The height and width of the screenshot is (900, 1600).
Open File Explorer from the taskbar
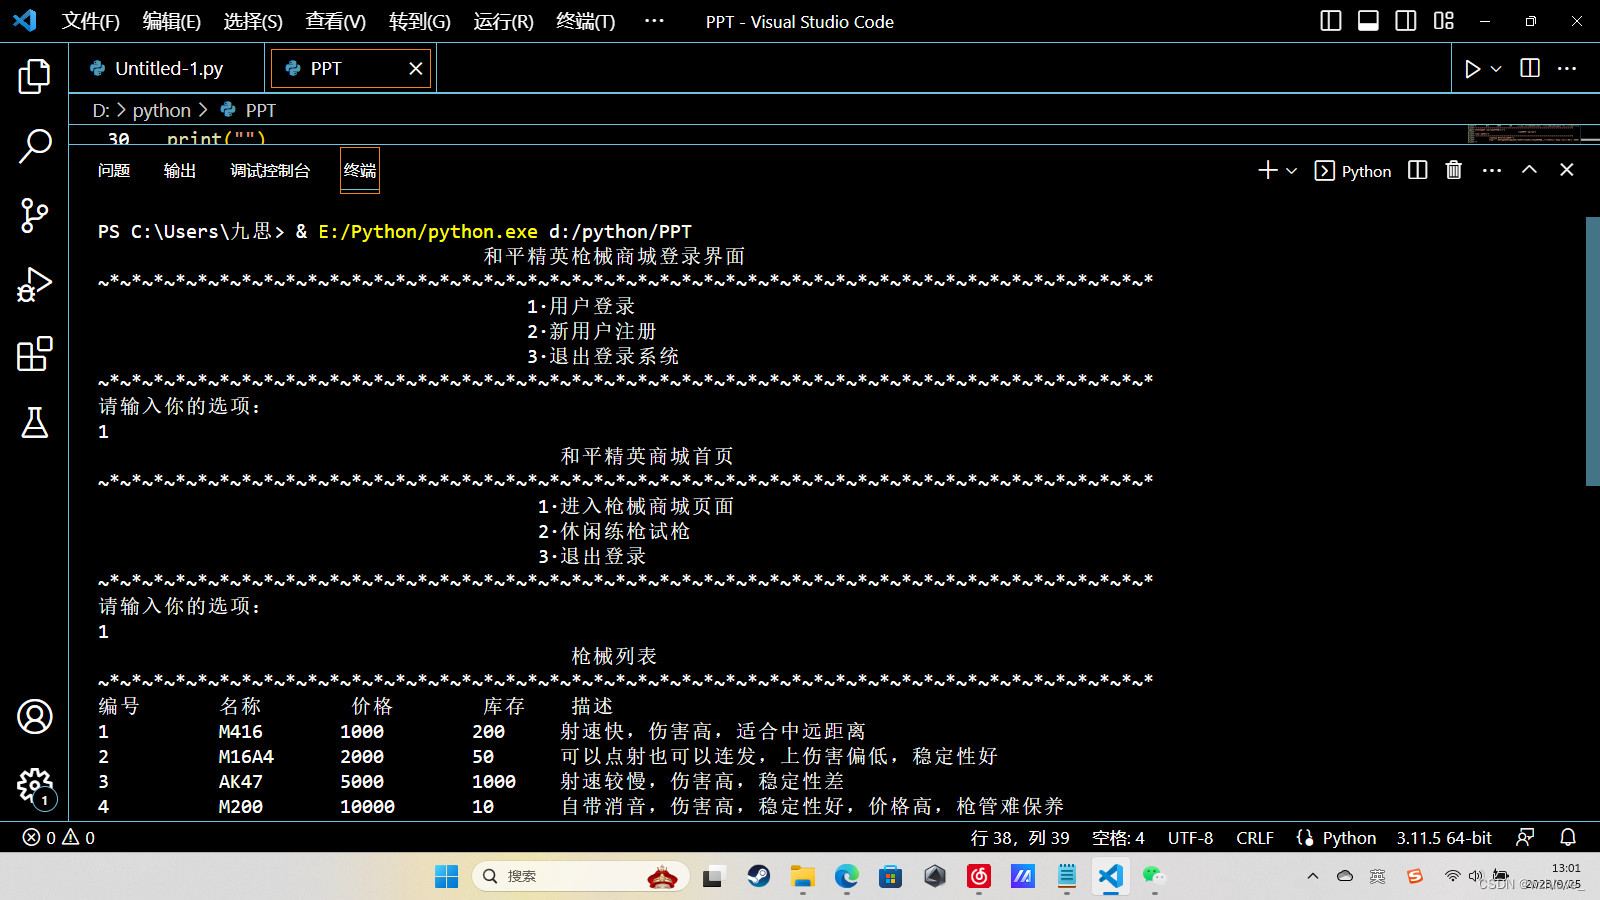point(803,877)
